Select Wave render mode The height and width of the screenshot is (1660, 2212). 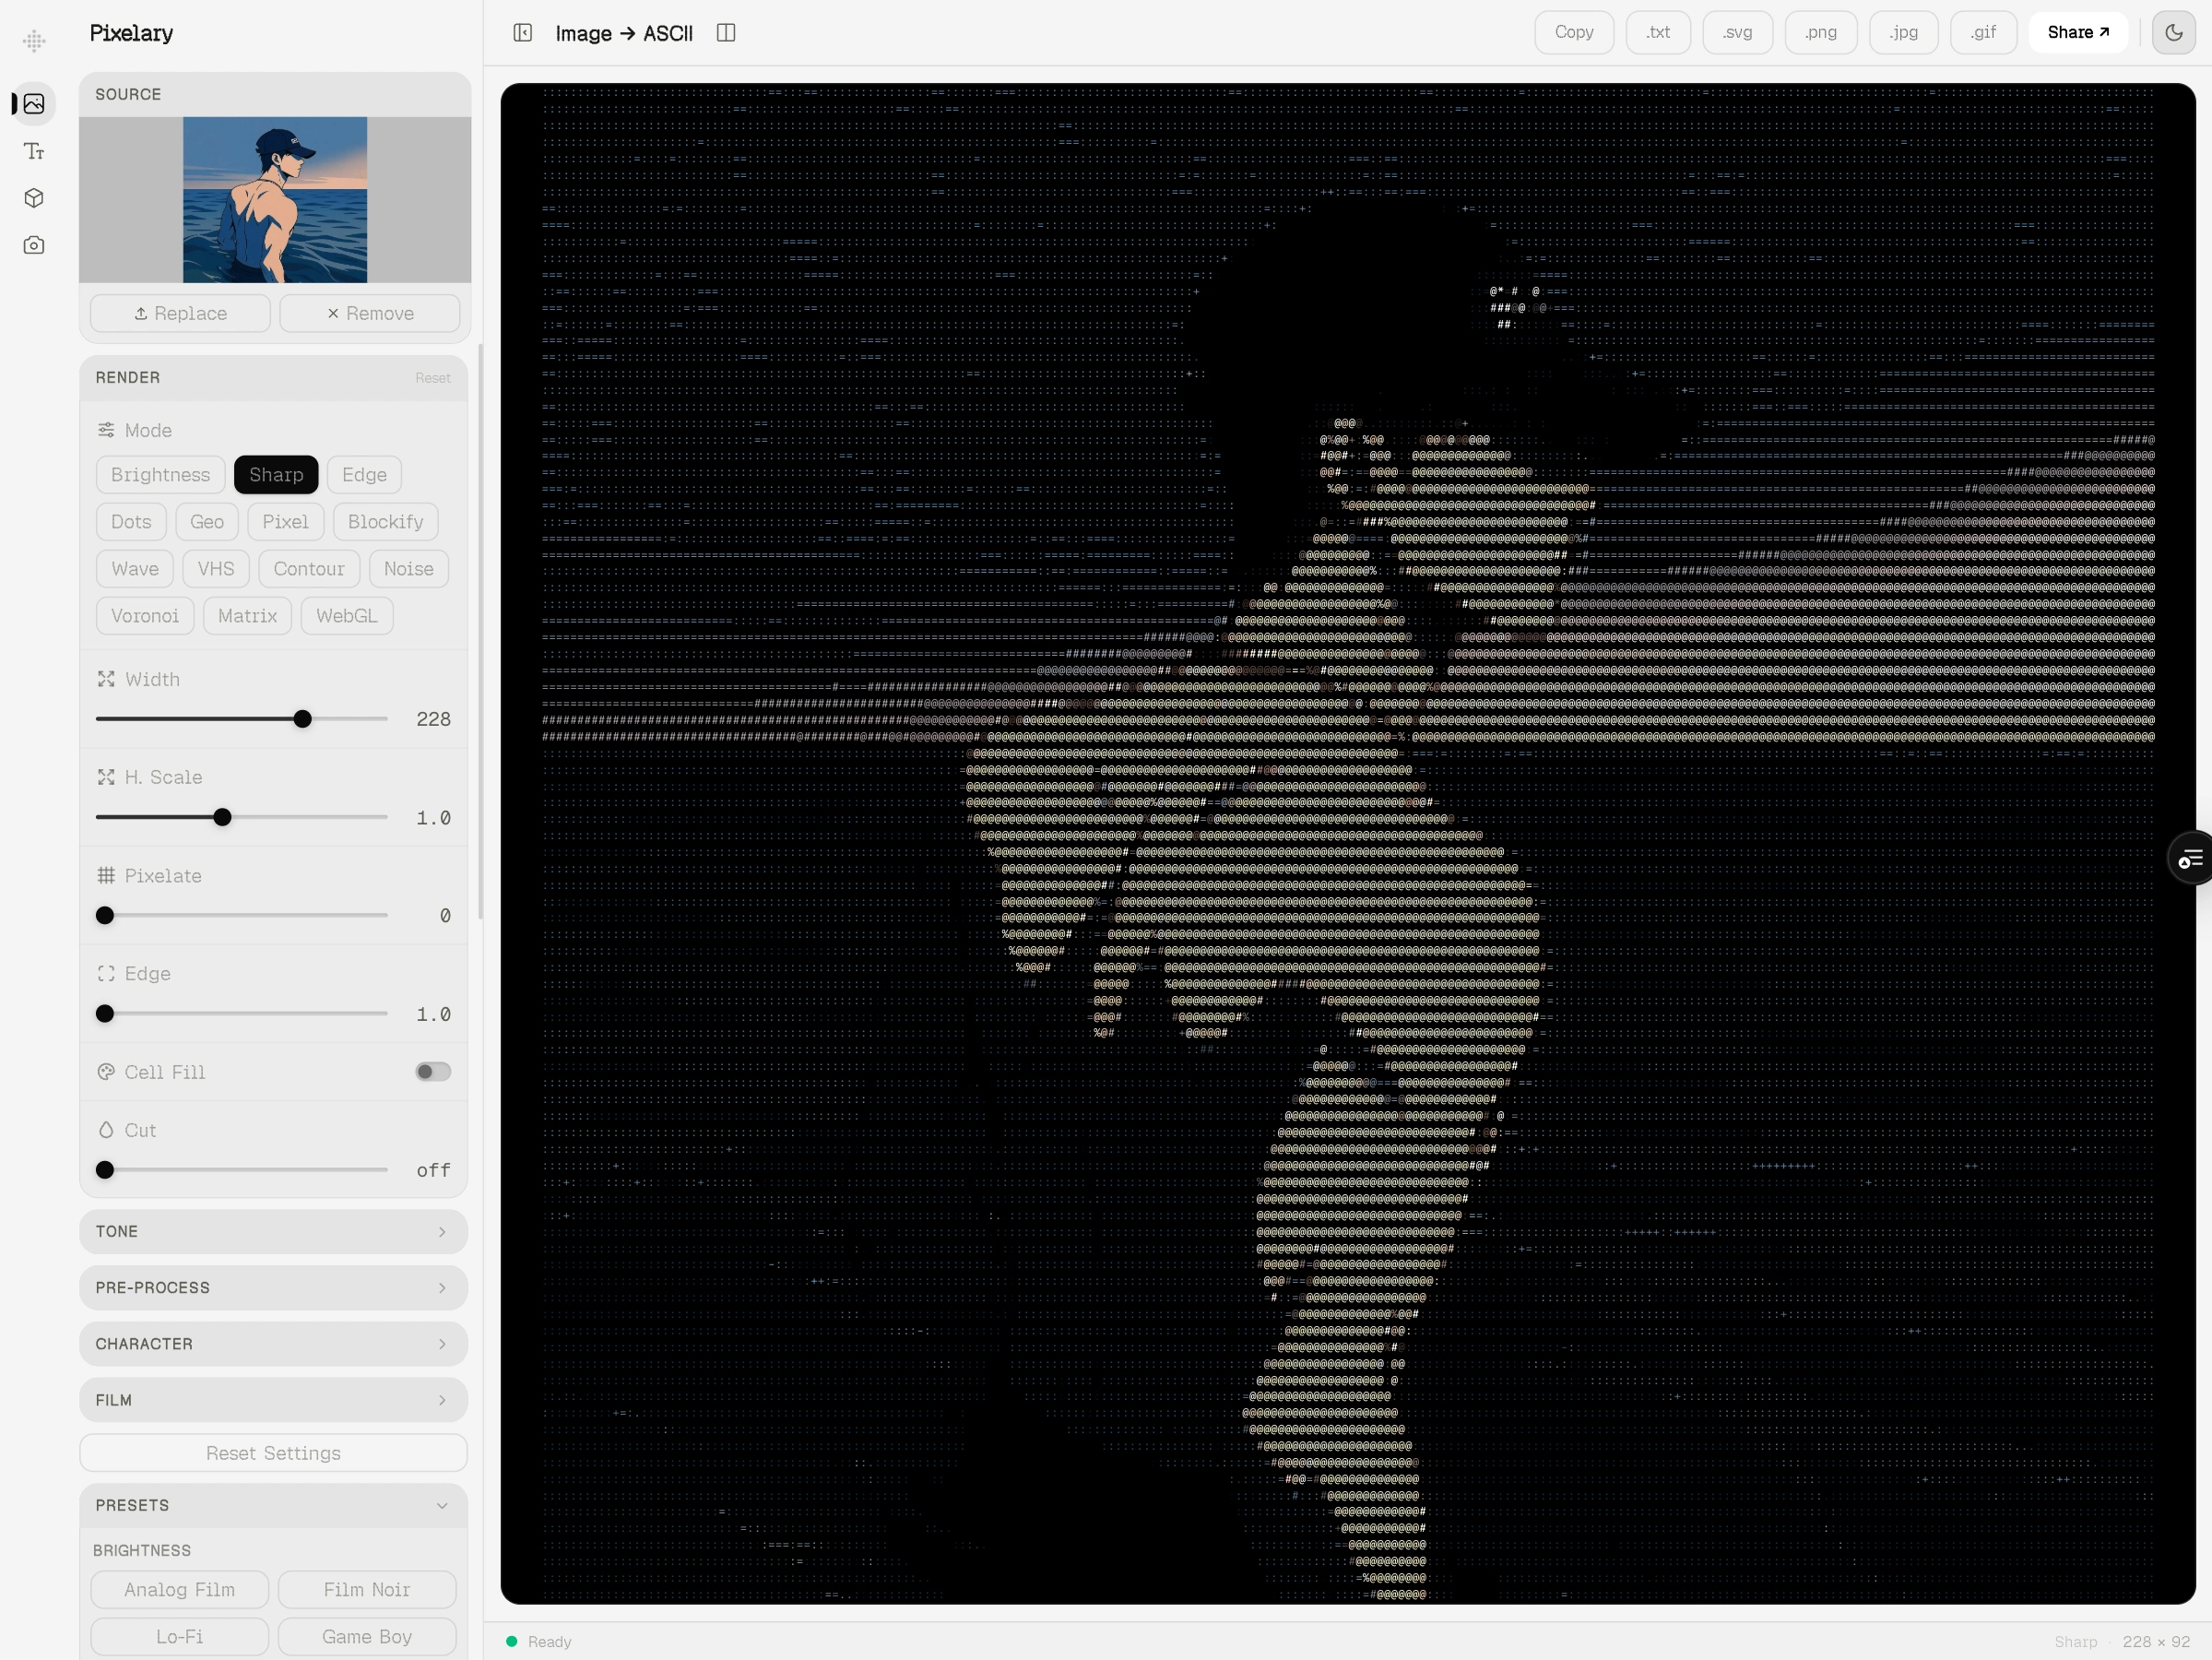click(x=135, y=569)
